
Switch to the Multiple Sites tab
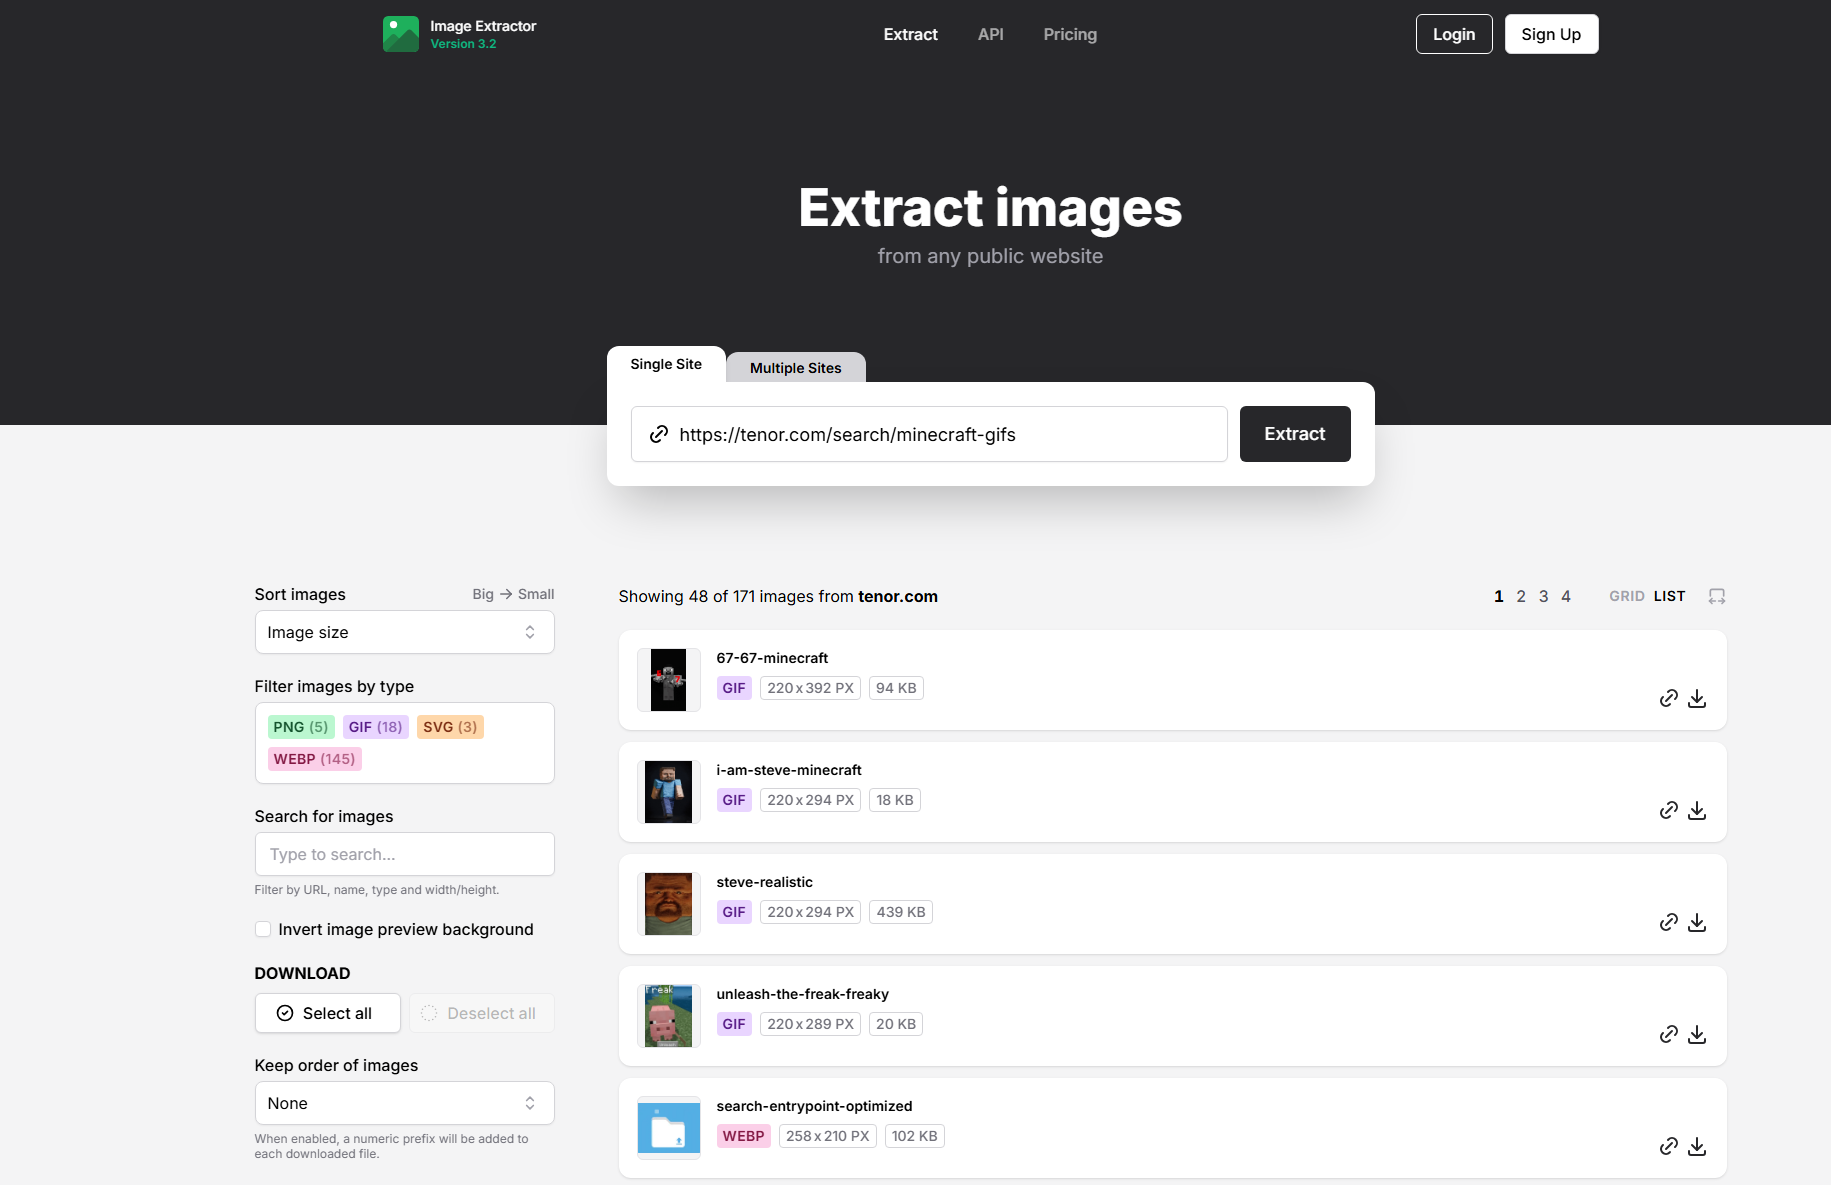[x=795, y=368]
